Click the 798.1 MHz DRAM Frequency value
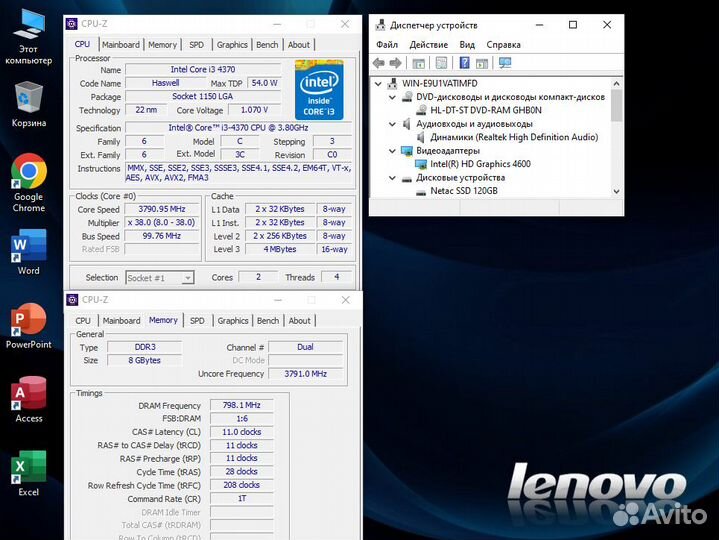719x540 pixels. [x=242, y=405]
